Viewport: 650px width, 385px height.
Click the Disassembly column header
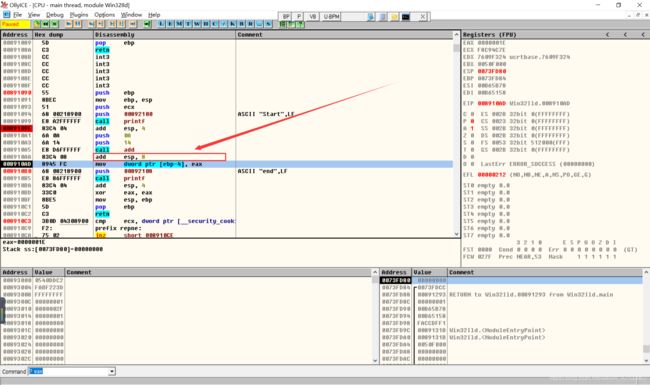[165, 35]
